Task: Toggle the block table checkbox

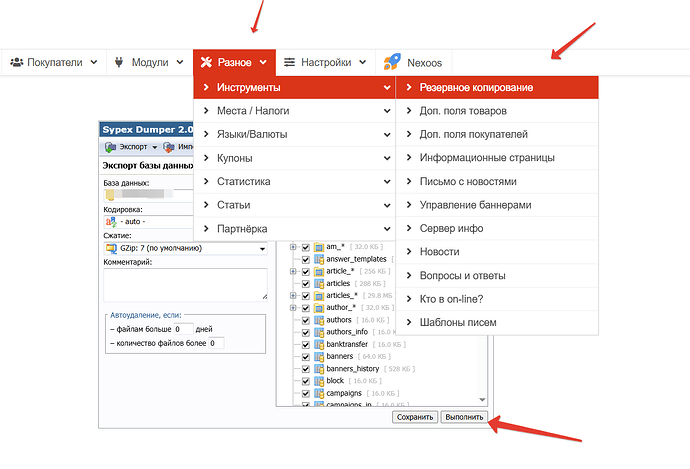Action: click(x=306, y=381)
